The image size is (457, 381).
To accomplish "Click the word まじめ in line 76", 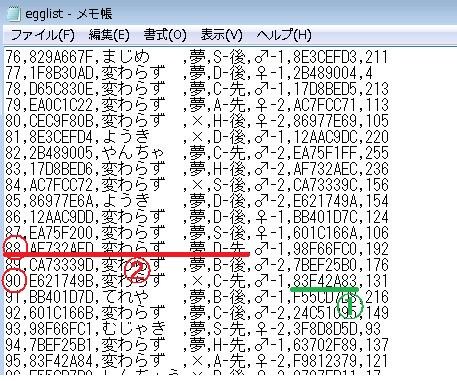I will pos(125,57).
